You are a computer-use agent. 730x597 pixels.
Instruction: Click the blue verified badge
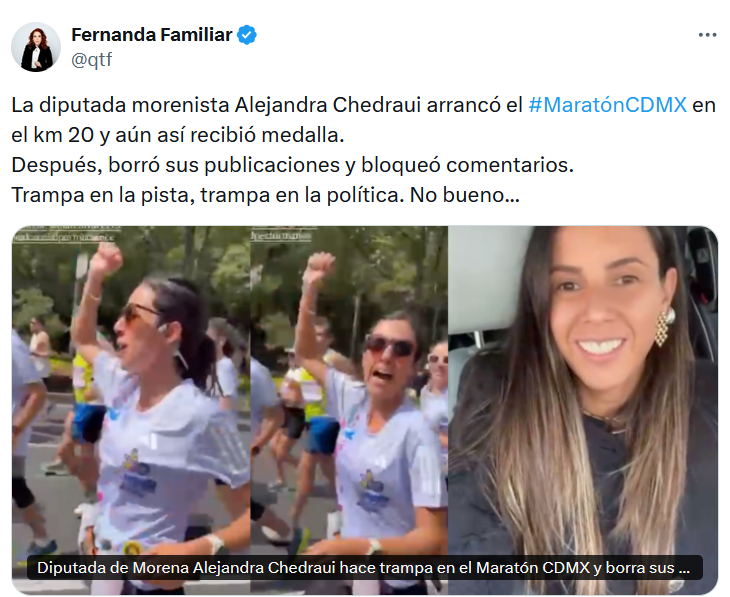247,35
